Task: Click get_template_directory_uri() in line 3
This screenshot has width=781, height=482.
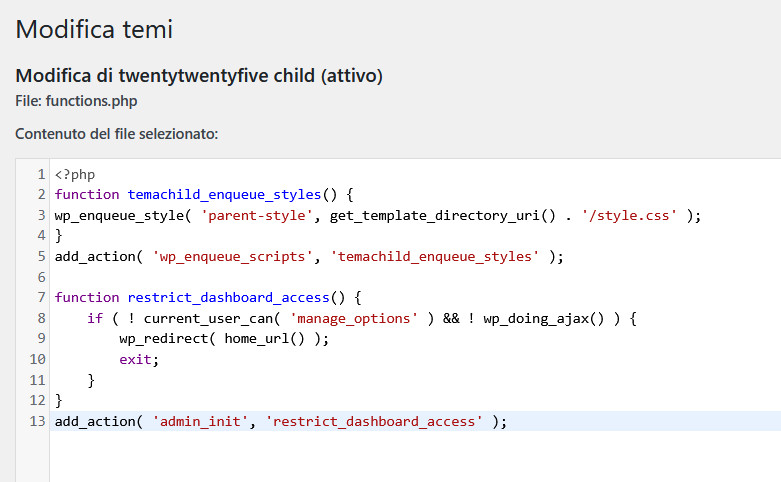Action: click(442, 216)
